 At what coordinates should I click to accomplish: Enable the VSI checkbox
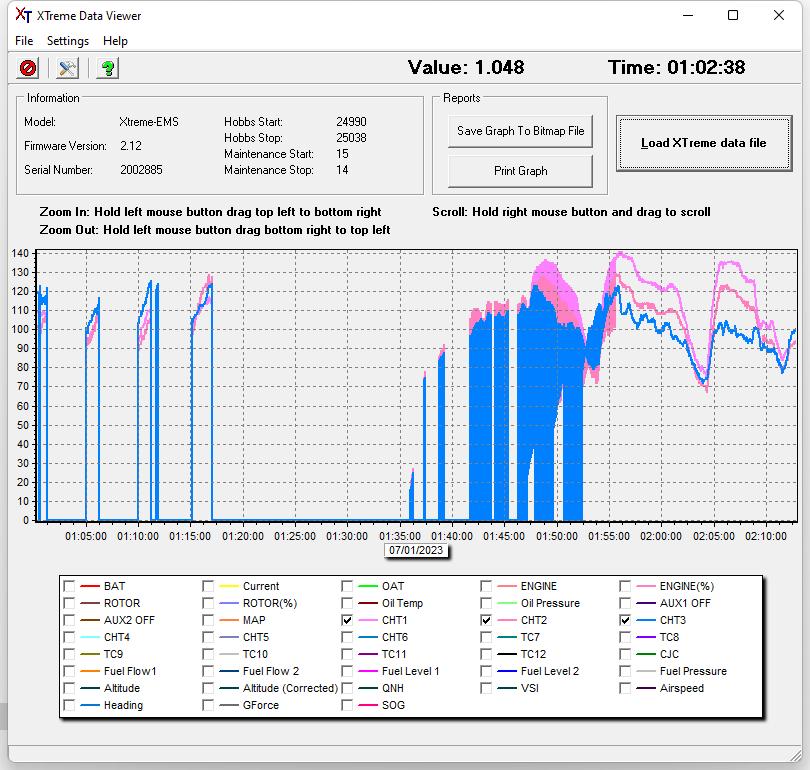click(x=486, y=688)
